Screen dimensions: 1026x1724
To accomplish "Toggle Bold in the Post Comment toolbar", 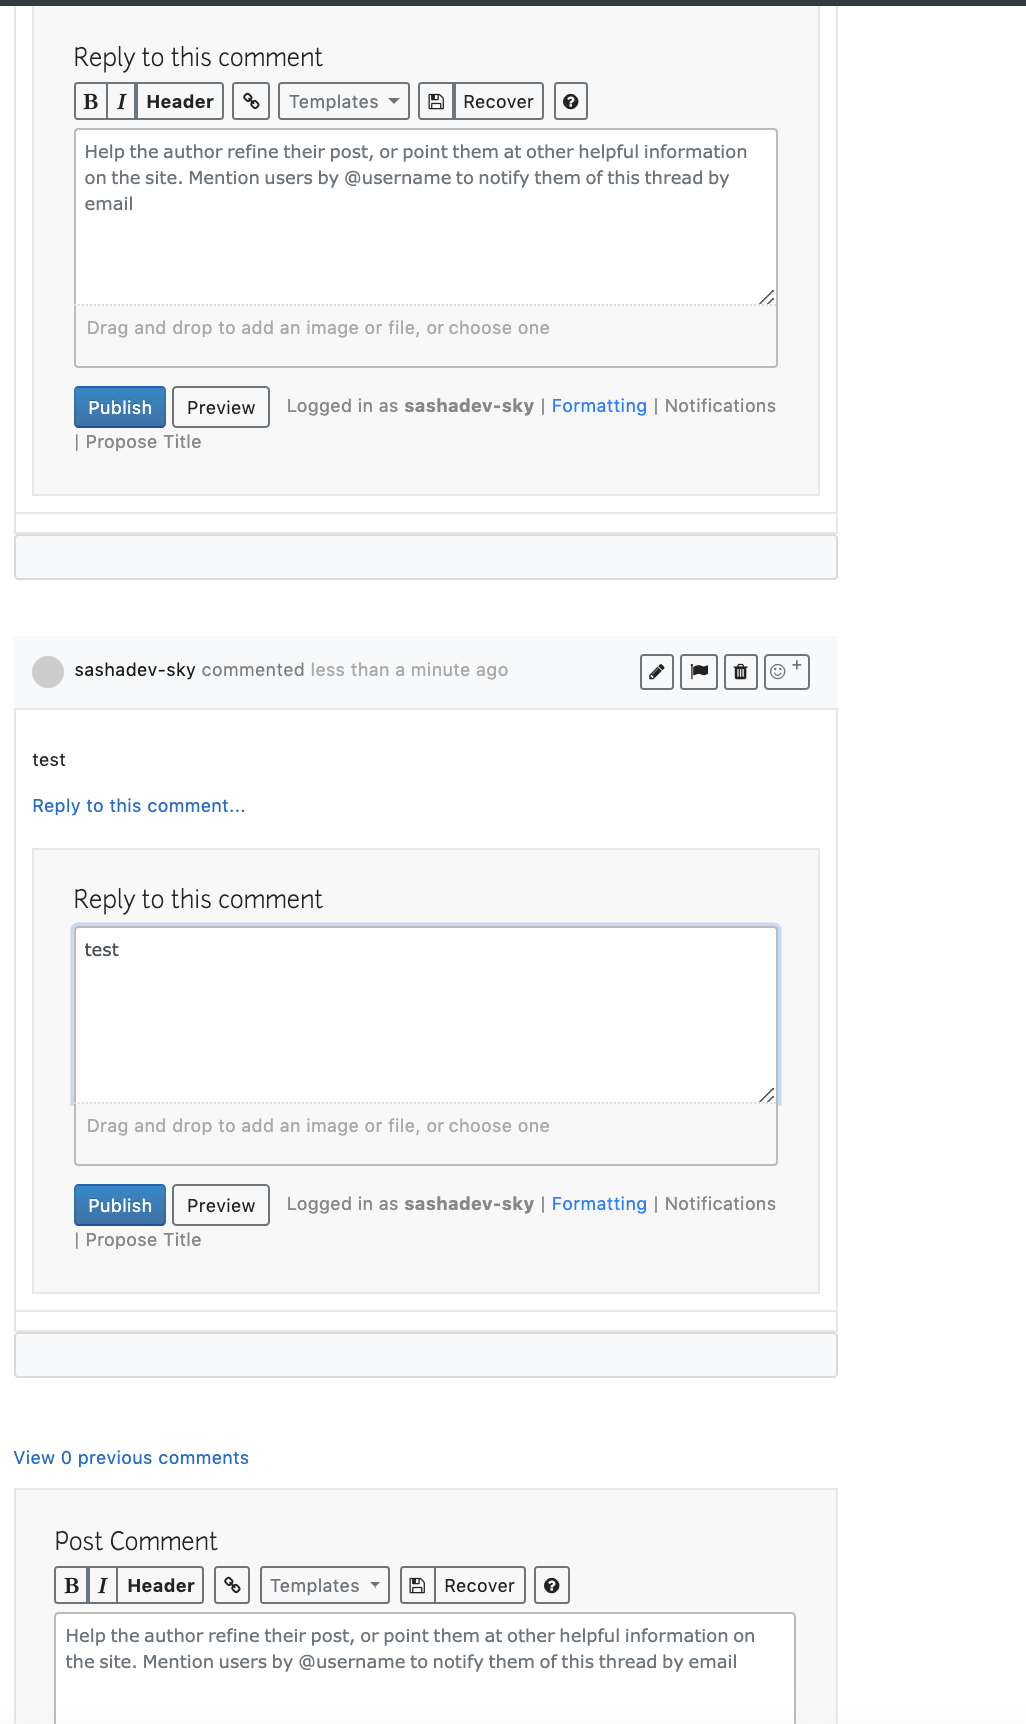I will [70, 1585].
